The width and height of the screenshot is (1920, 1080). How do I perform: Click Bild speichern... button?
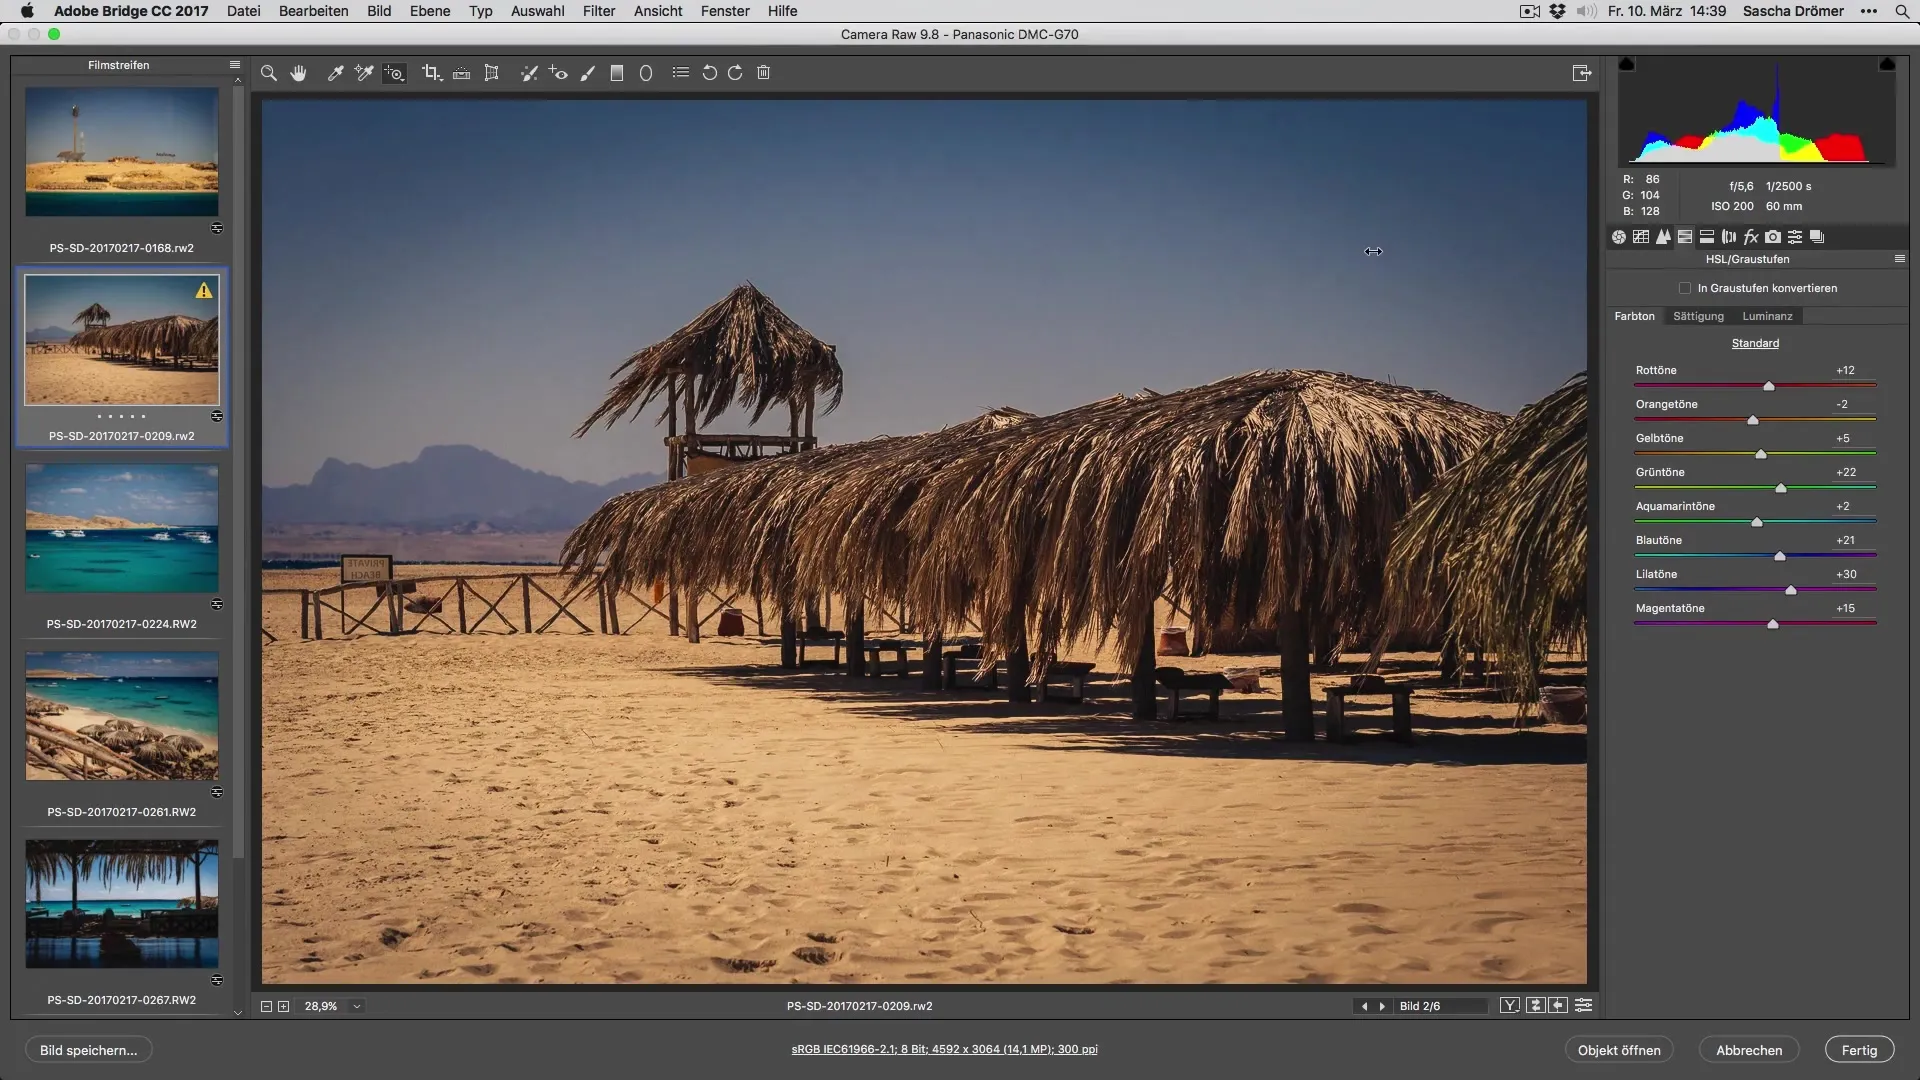[88, 1050]
